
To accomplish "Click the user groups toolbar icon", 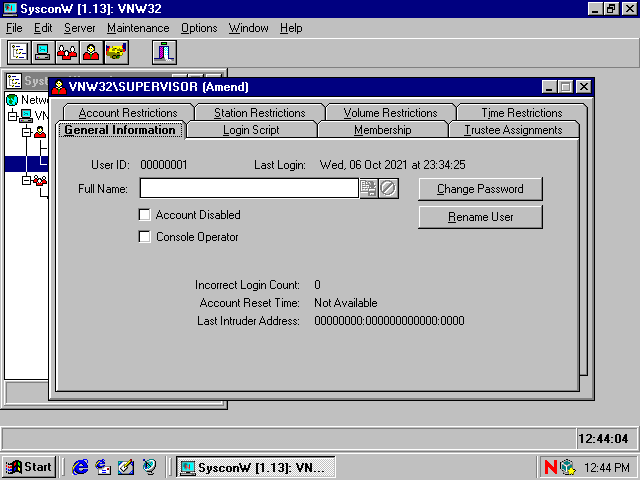I will (x=67, y=52).
